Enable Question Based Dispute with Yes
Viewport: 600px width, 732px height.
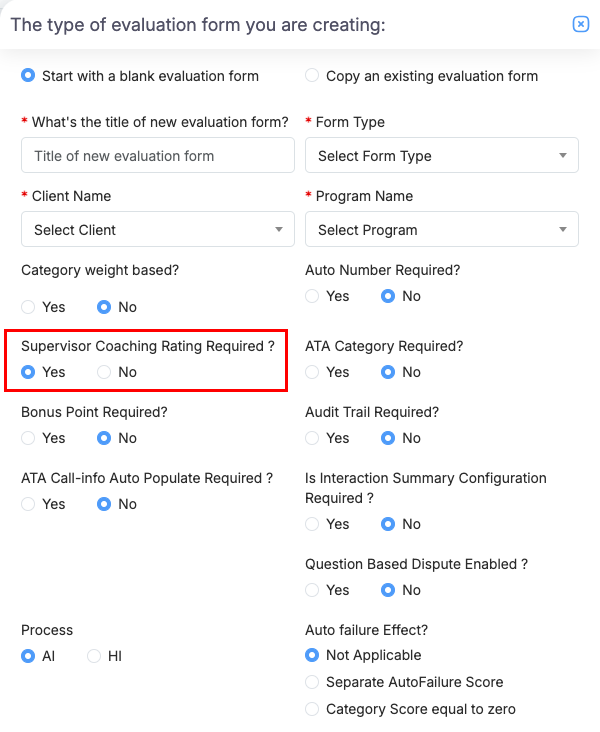coord(312,590)
